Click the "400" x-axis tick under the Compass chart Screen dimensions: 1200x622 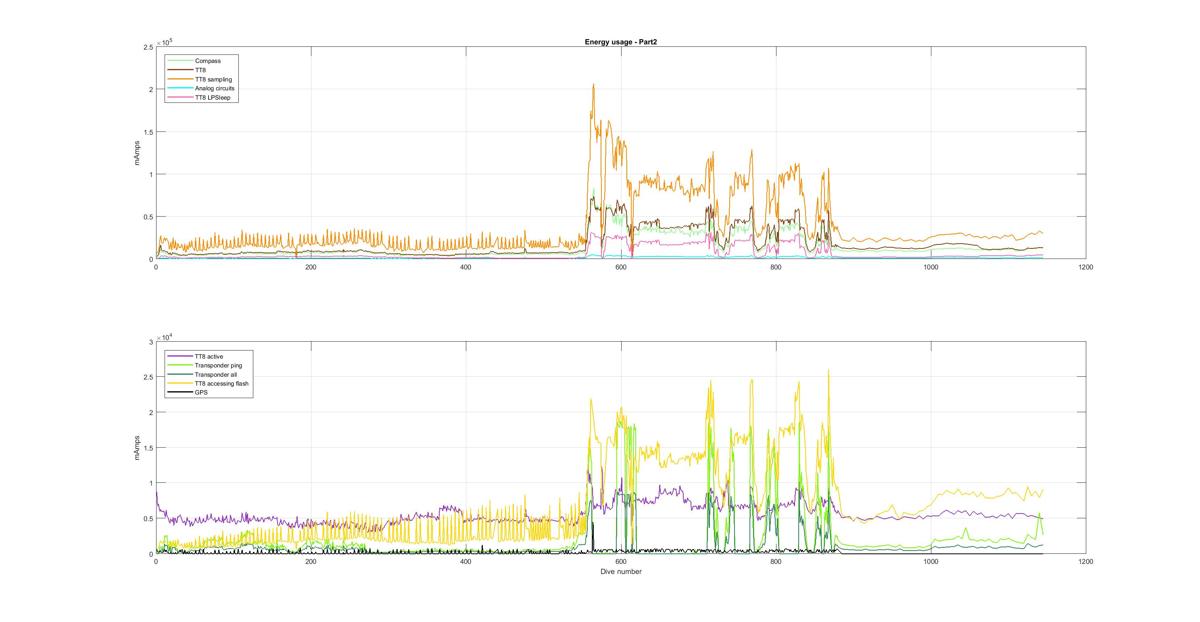click(x=466, y=267)
